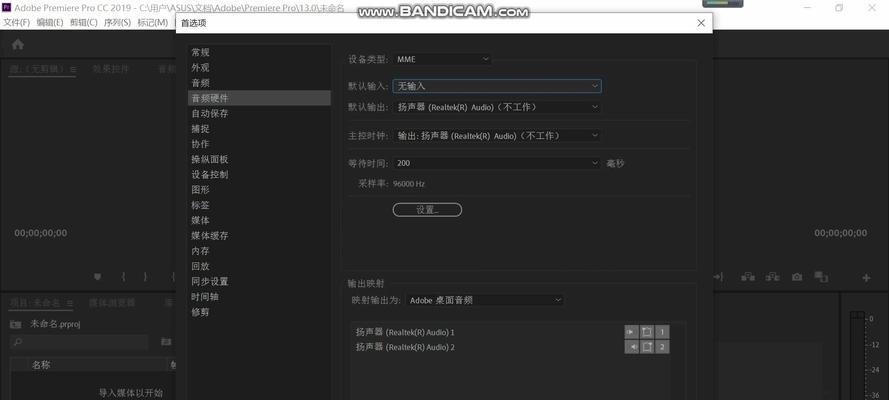The height and width of the screenshot is (400, 889).
Task: Toggle the Comparison View icon
Action: [x=821, y=276]
